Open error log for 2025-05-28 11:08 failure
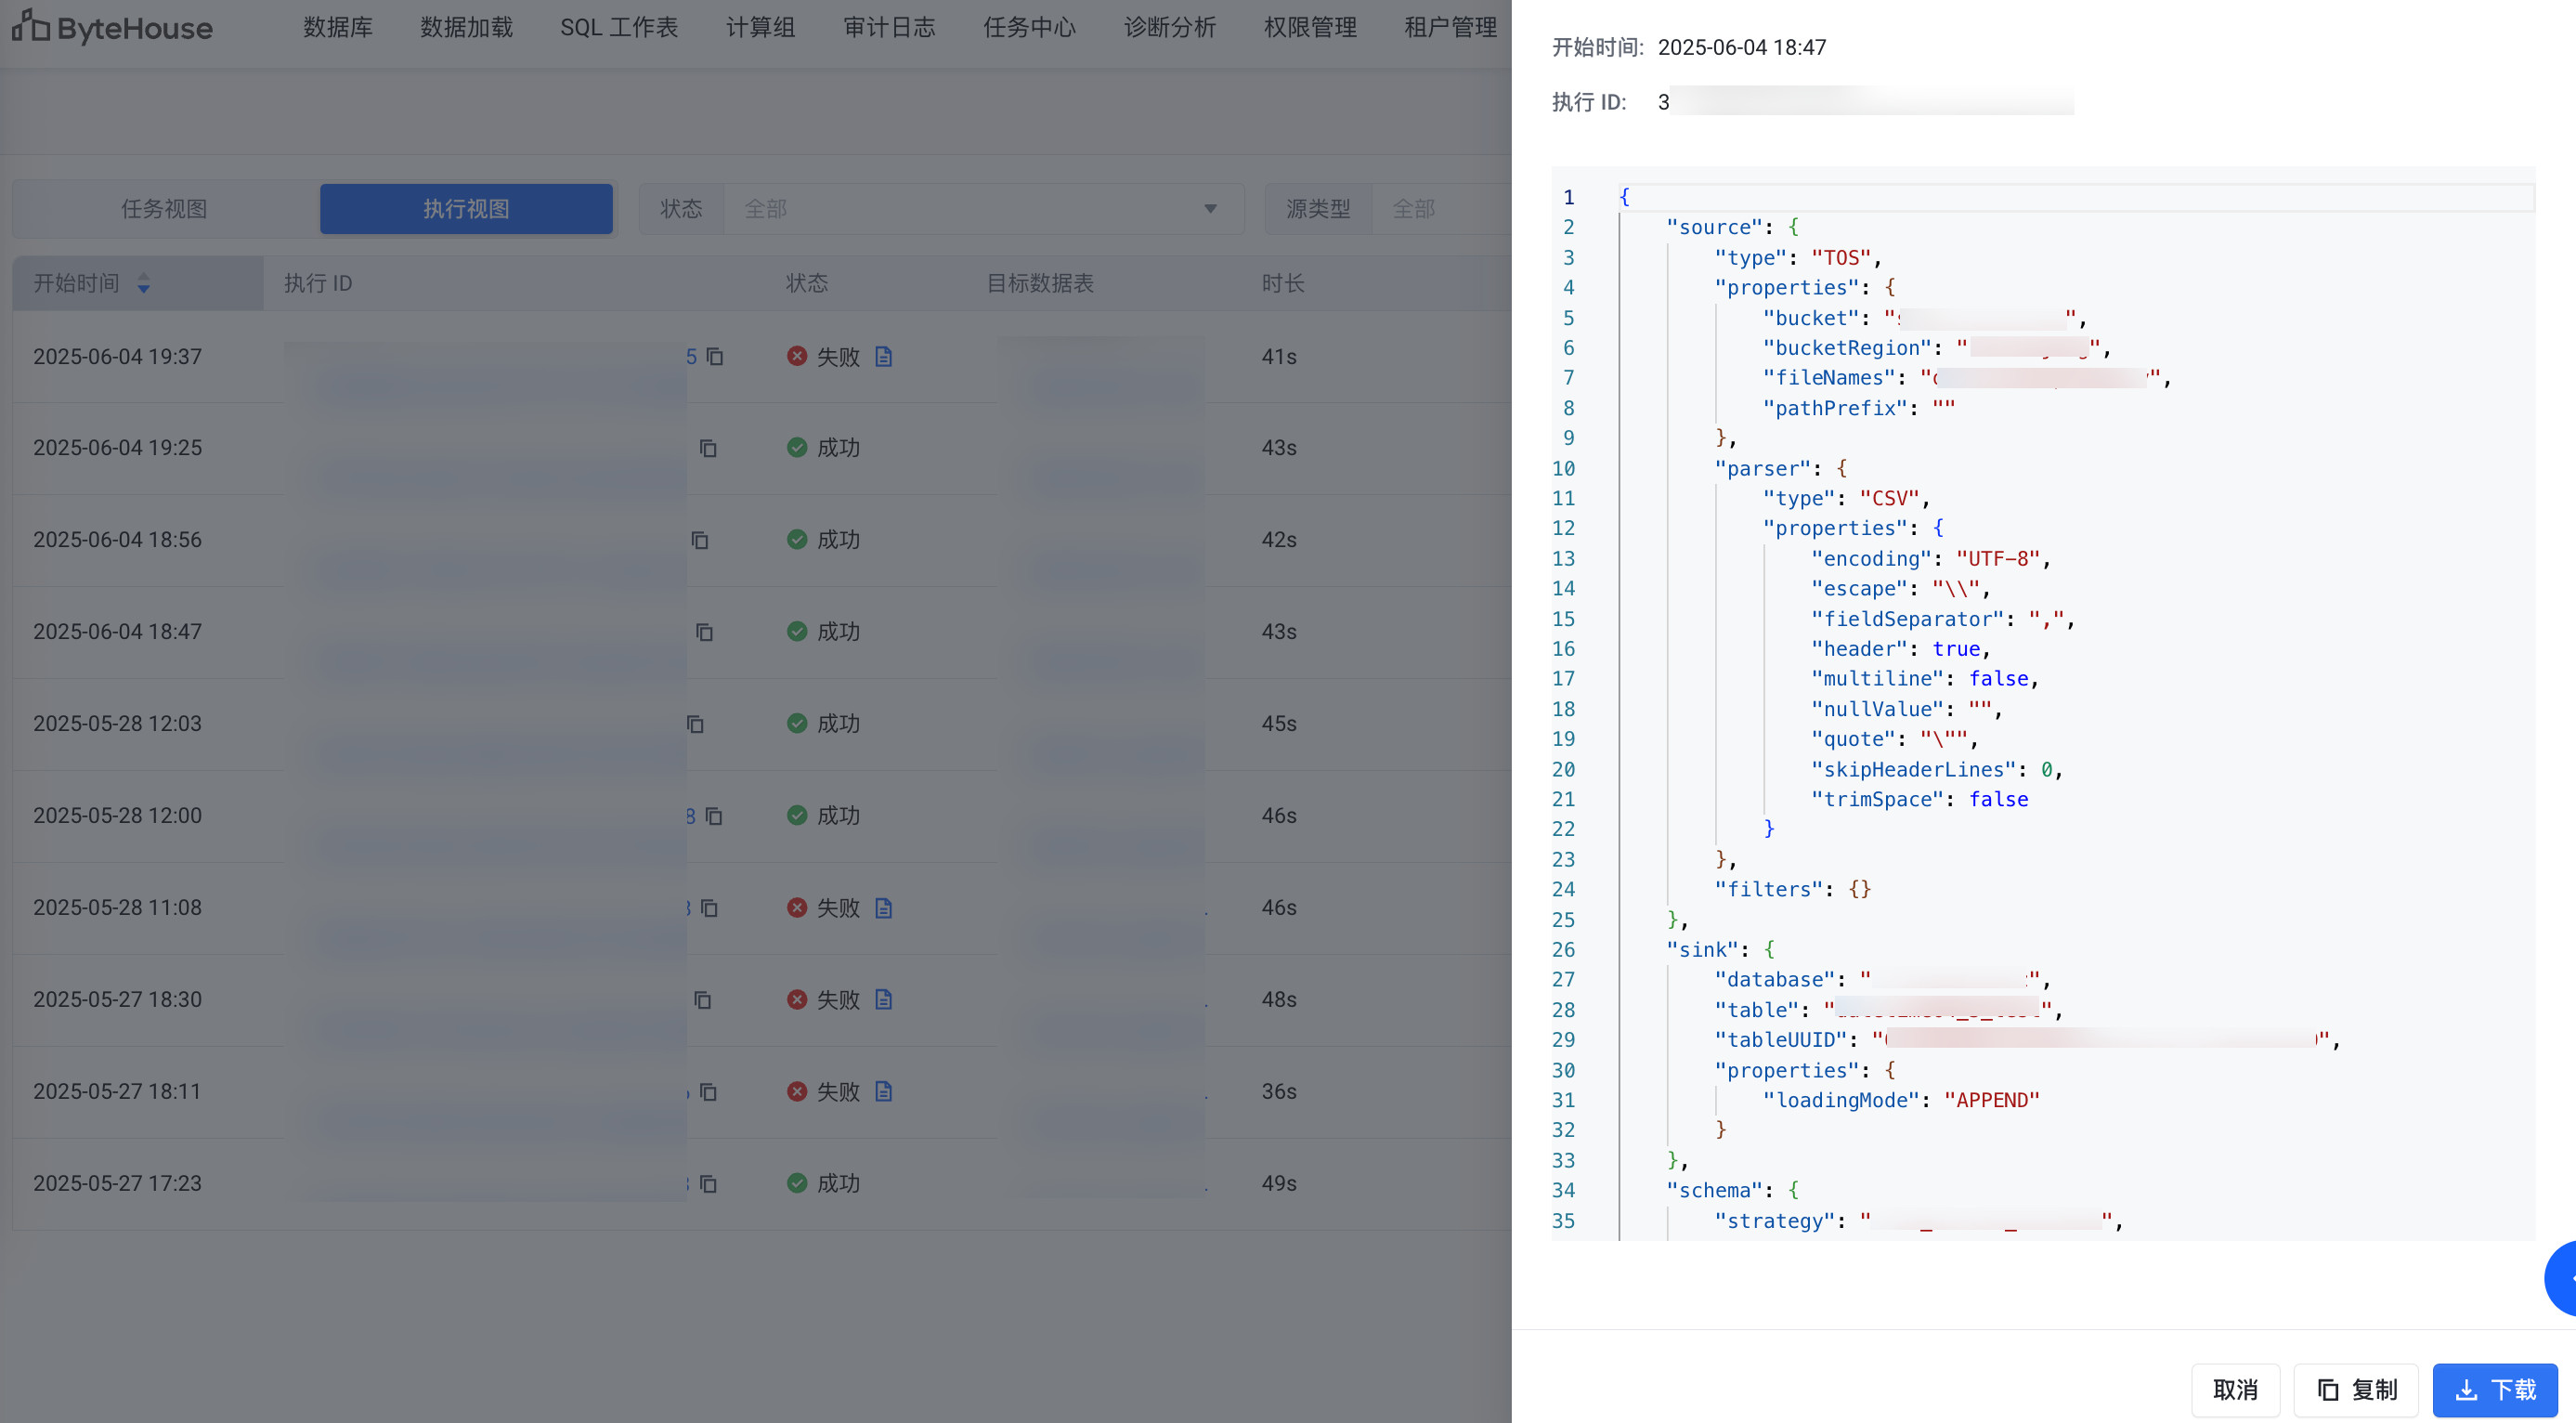 click(x=883, y=908)
